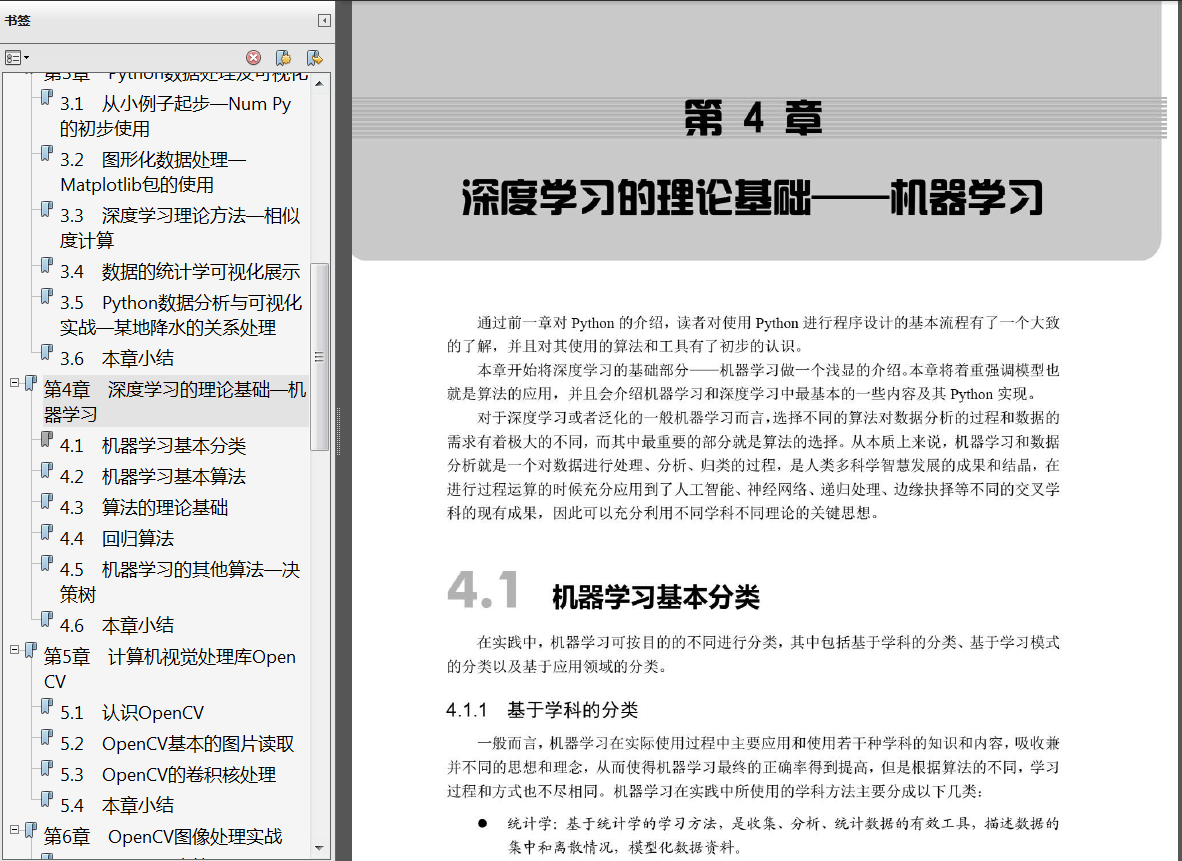Screen dimensions: 1182x861
Task: Select bookmark 第5章 计算机视觉处理库Open CV
Action: point(170,668)
